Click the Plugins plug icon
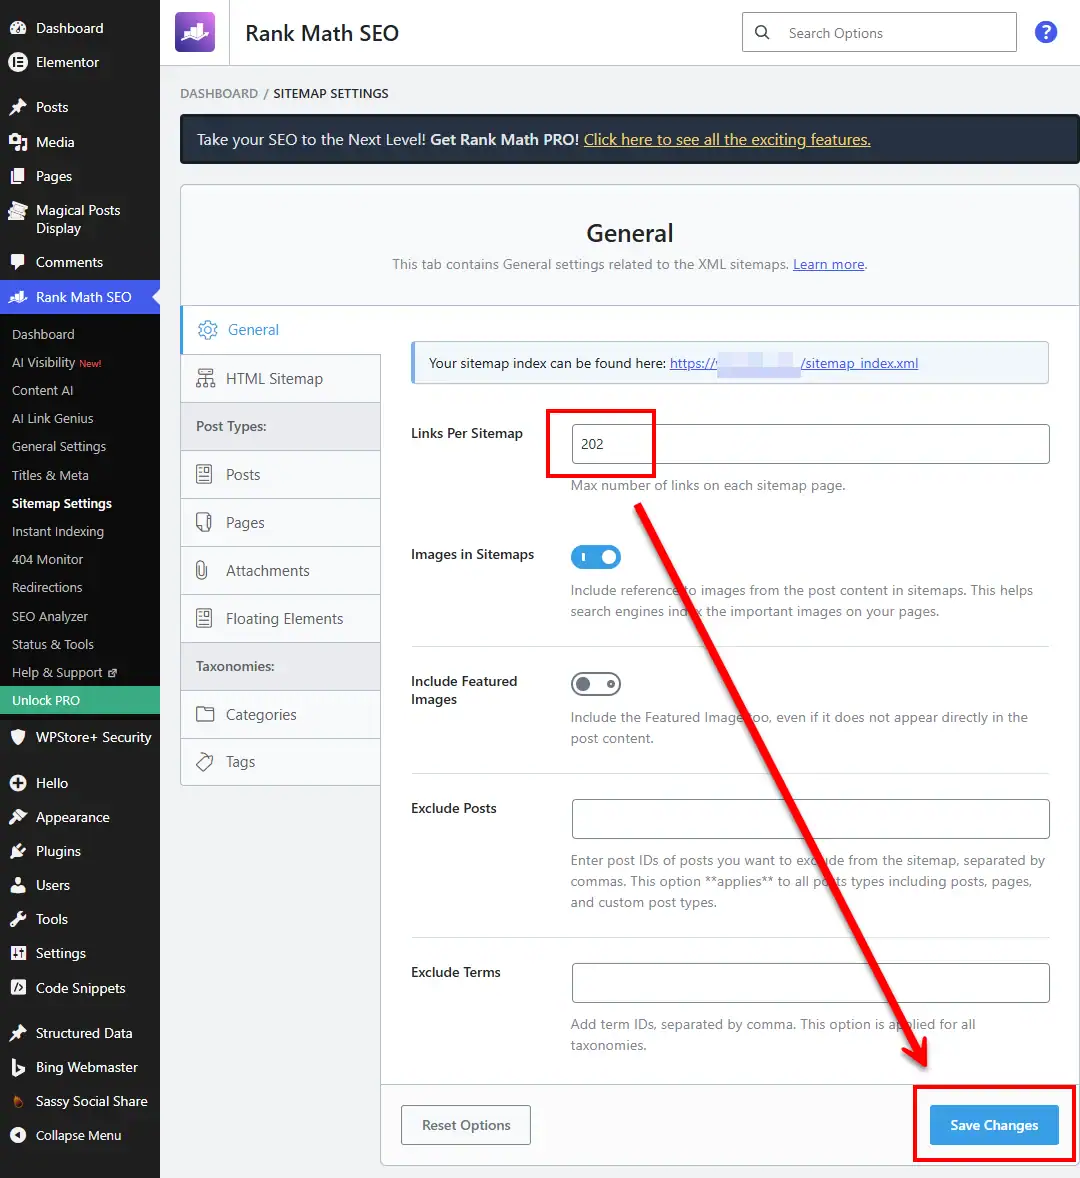The height and width of the screenshot is (1178, 1080). click(18, 851)
